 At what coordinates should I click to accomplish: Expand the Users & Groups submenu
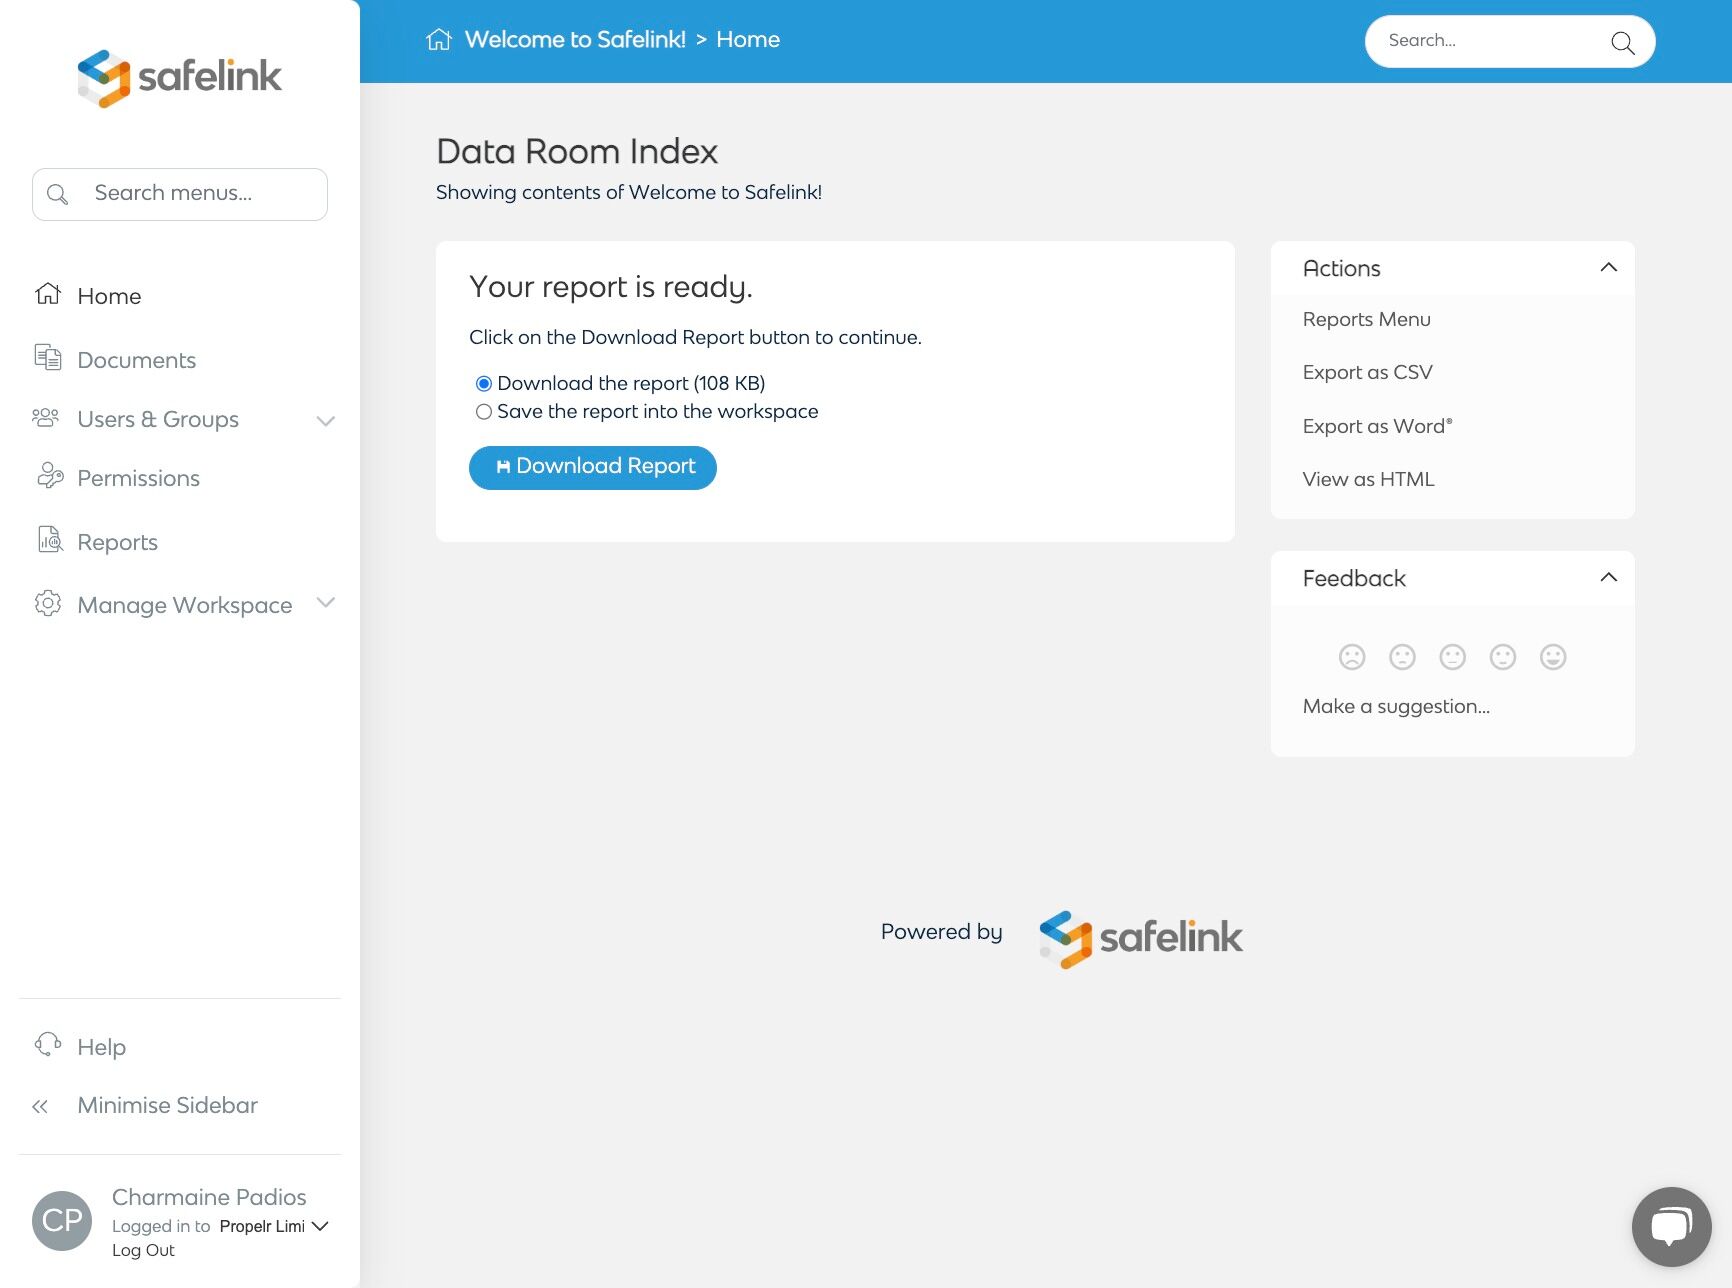click(x=325, y=421)
